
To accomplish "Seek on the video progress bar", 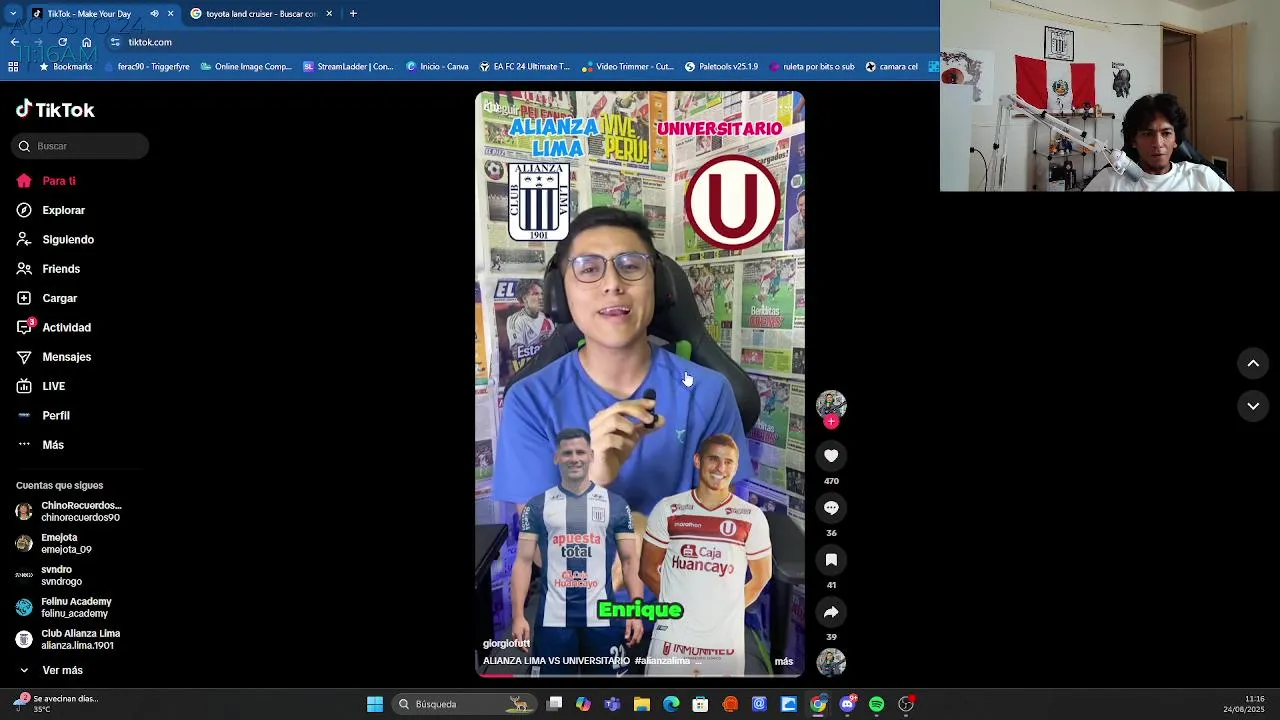I will (x=640, y=675).
